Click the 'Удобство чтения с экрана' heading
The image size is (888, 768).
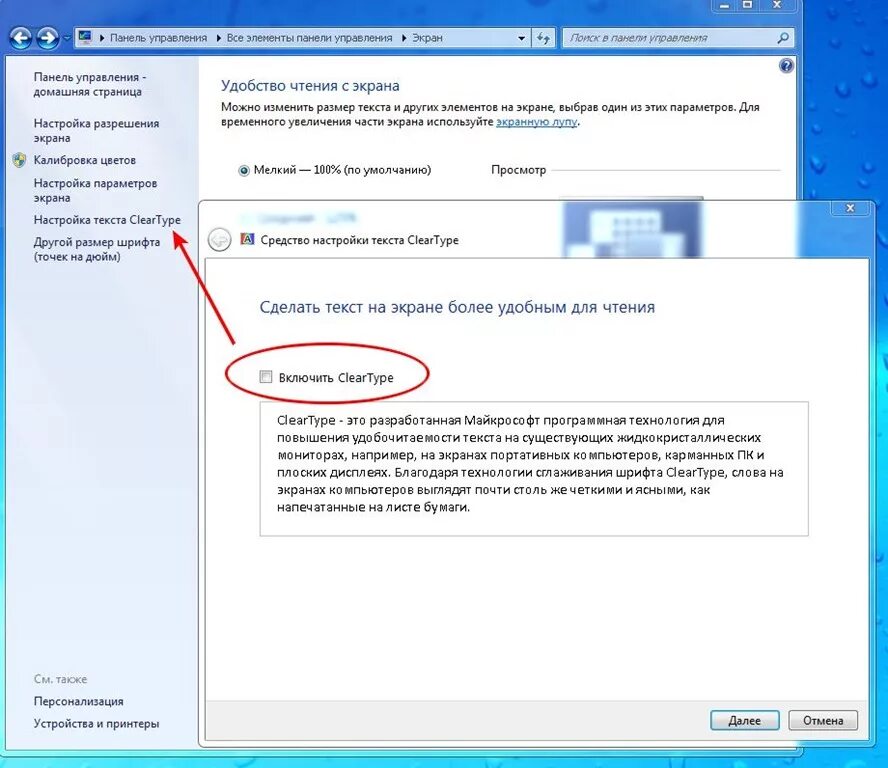coord(310,86)
